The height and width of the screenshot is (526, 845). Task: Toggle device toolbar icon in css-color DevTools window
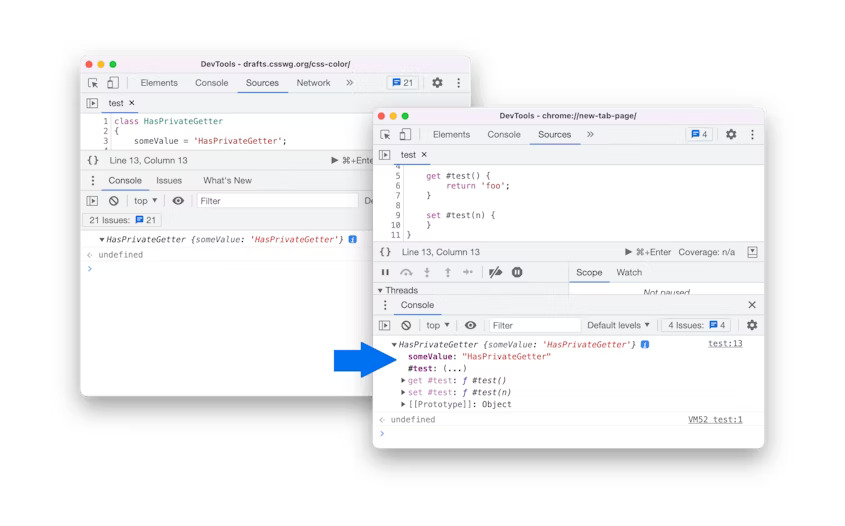tap(113, 83)
